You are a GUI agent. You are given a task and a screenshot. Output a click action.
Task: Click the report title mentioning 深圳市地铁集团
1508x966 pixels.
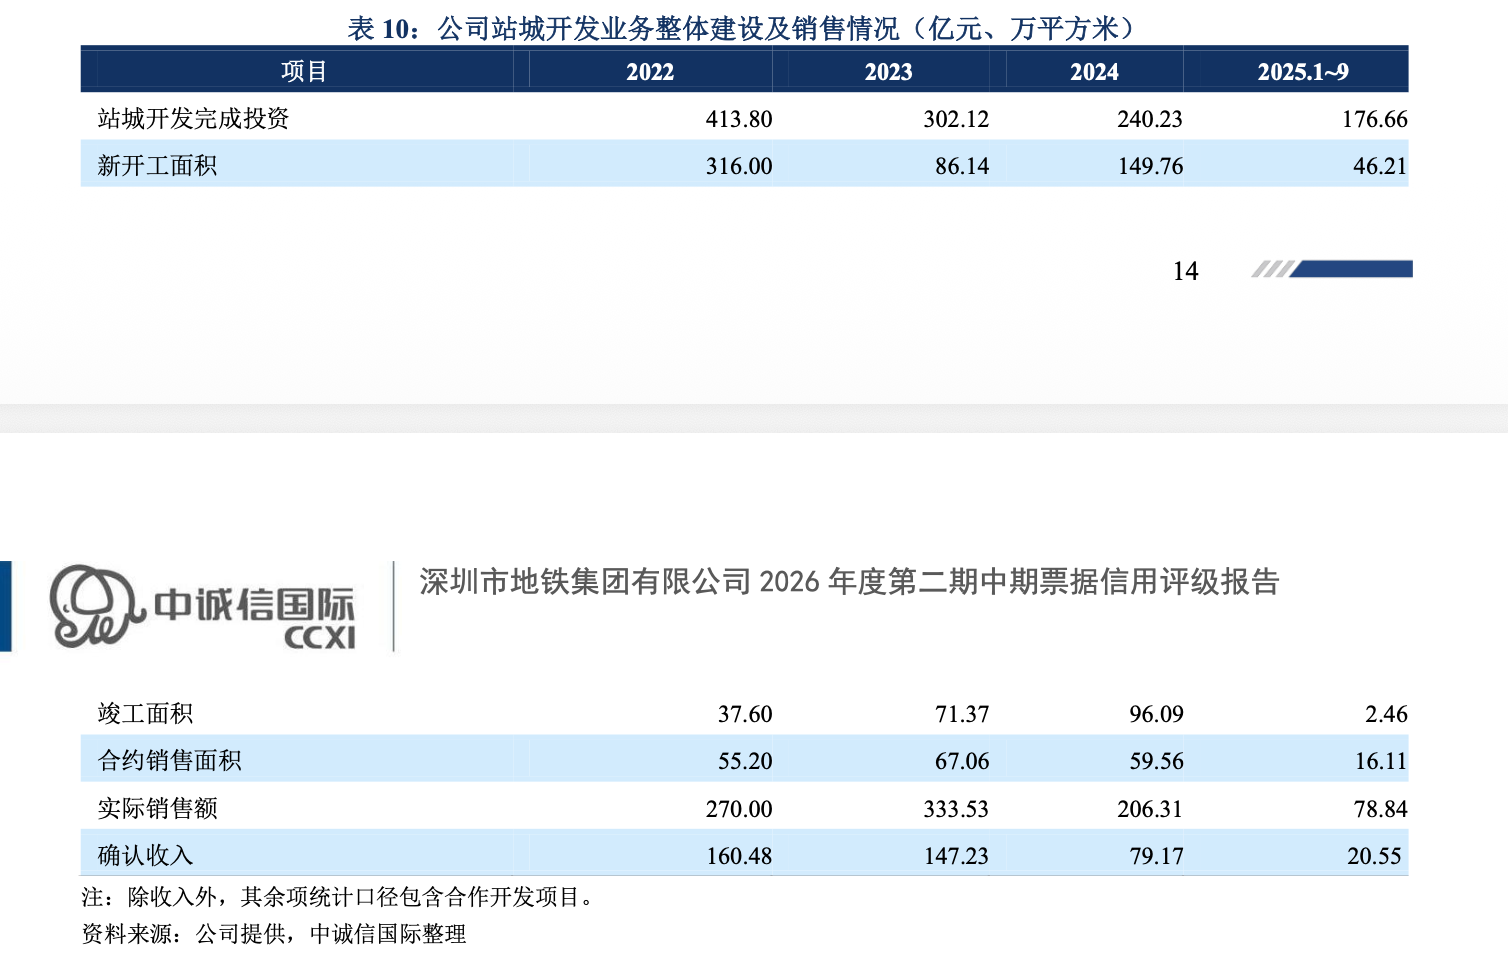(x=849, y=582)
